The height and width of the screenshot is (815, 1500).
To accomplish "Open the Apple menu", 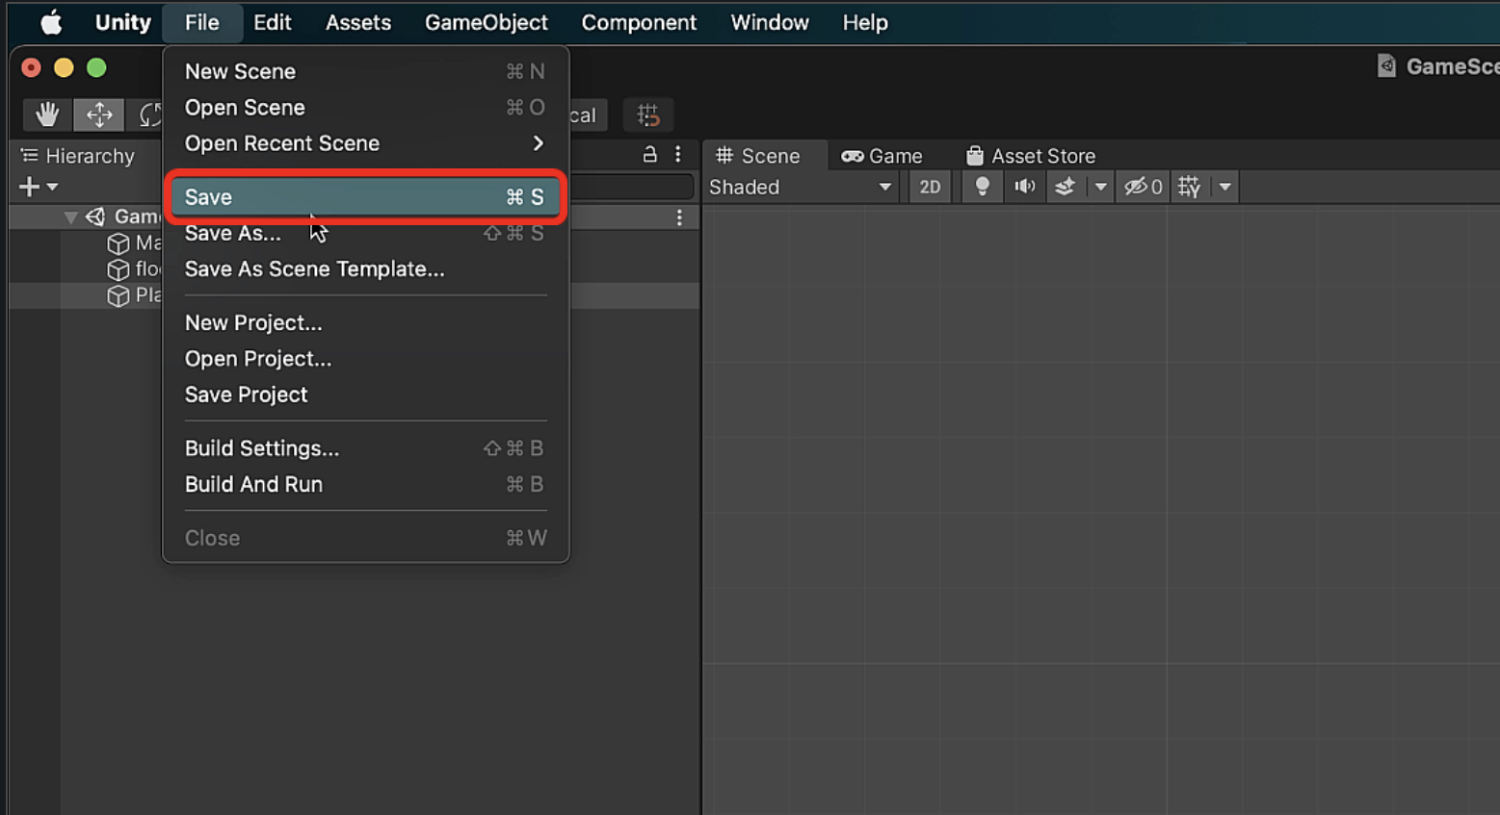I will 51,22.
